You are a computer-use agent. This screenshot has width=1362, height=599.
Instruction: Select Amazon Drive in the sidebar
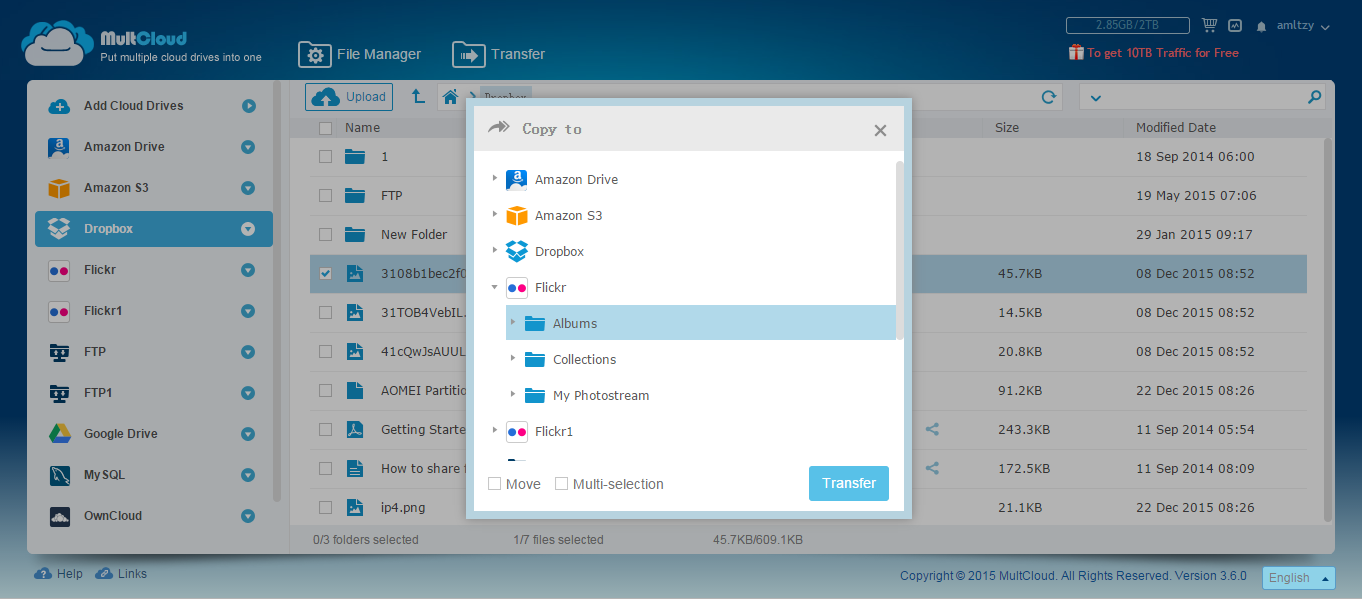click(x=153, y=147)
